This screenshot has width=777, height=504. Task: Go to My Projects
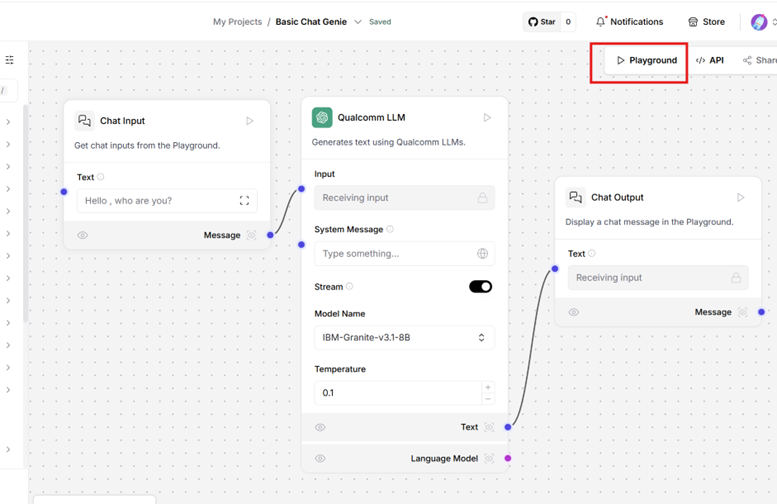tap(237, 22)
